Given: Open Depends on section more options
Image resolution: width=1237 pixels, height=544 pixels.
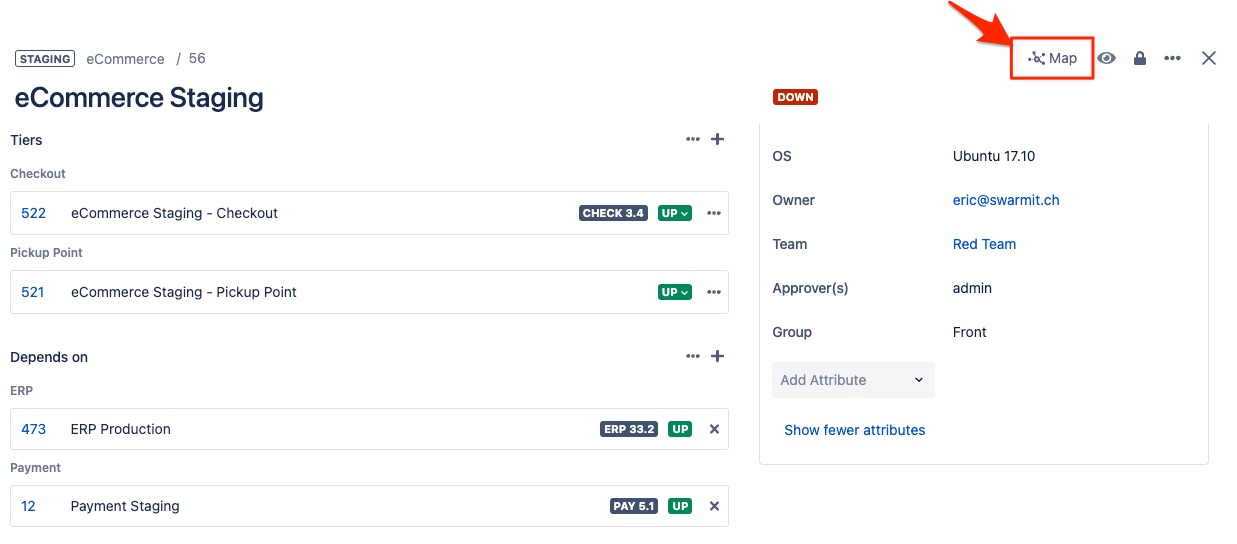Looking at the screenshot, I should coord(692,356).
